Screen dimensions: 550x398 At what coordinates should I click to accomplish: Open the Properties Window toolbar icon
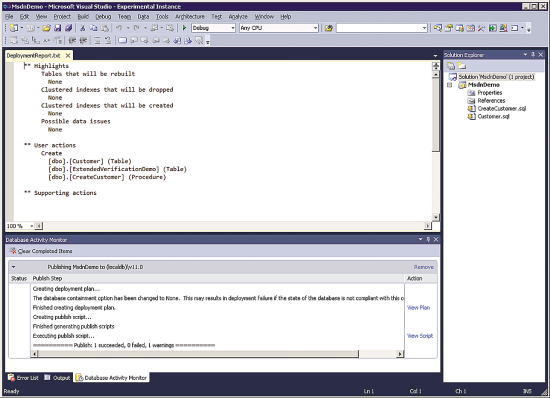(449, 28)
